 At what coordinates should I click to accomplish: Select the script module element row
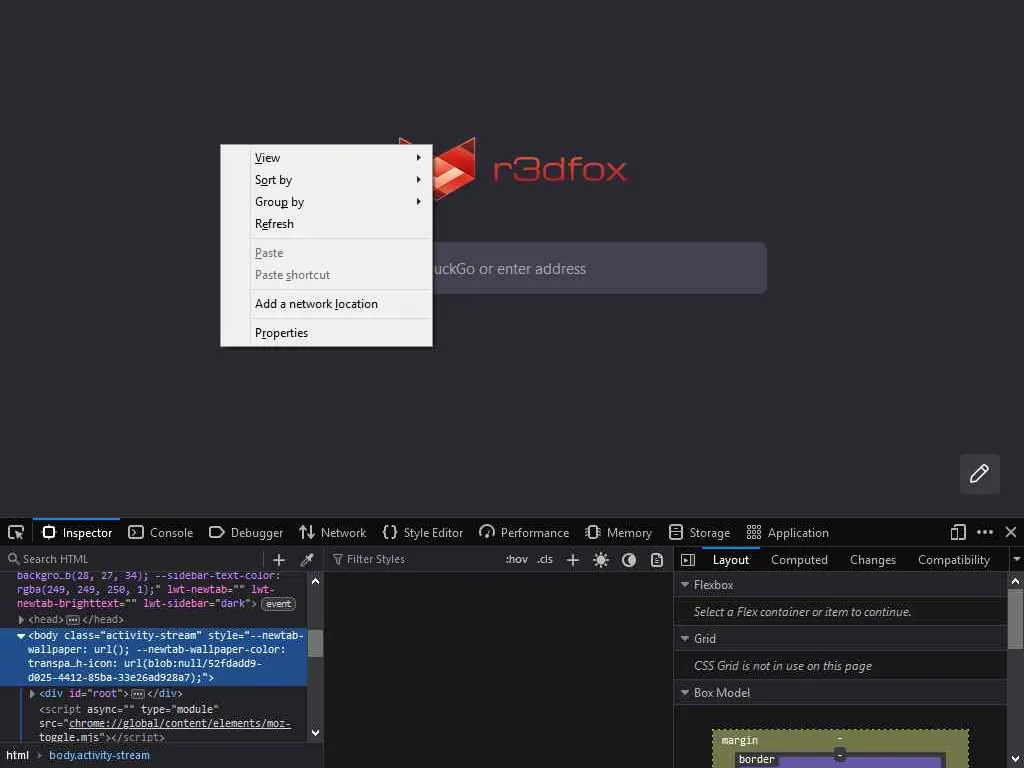click(163, 724)
